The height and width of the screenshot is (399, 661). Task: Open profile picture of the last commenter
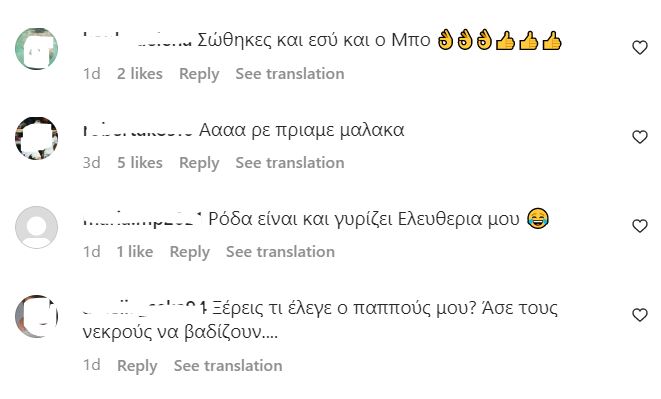coord(36,316)
